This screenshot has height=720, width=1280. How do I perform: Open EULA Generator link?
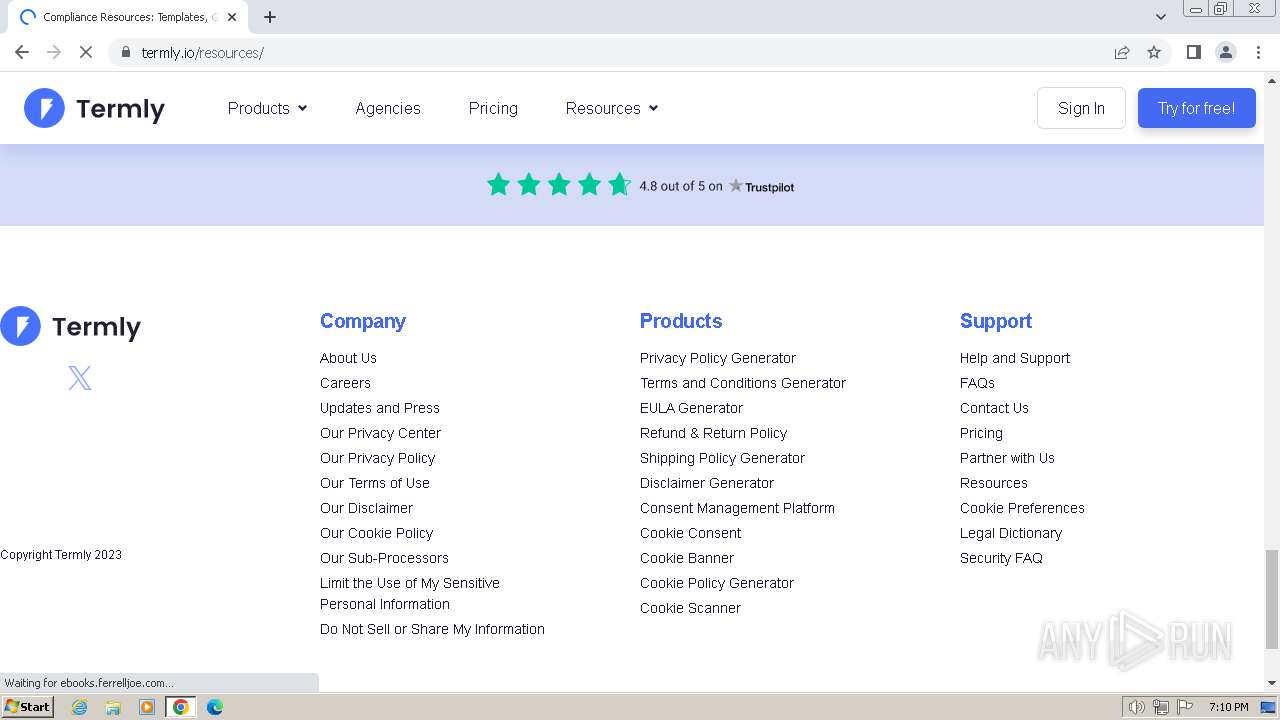691,408
